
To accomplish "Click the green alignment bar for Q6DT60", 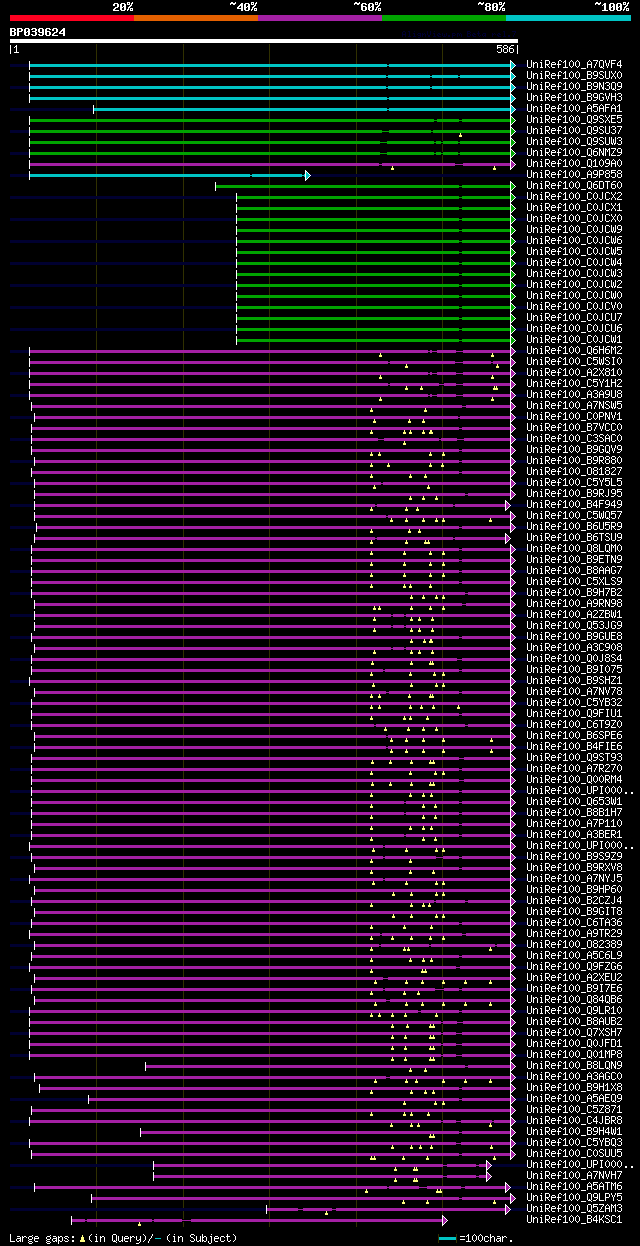I will (365, 186).
